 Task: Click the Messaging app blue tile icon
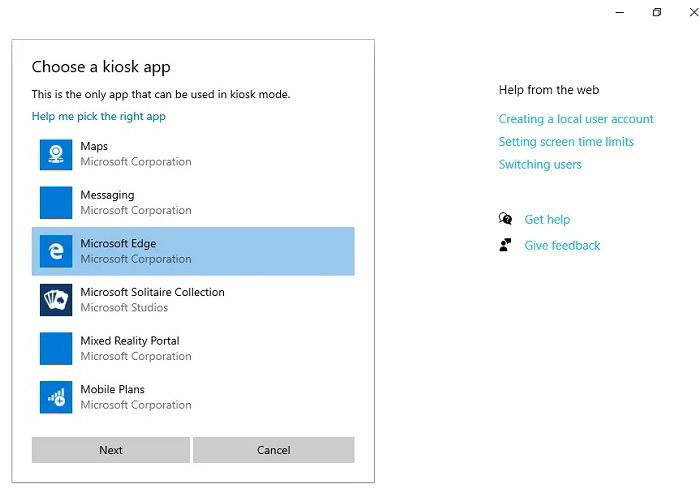(x=56, y=203)
